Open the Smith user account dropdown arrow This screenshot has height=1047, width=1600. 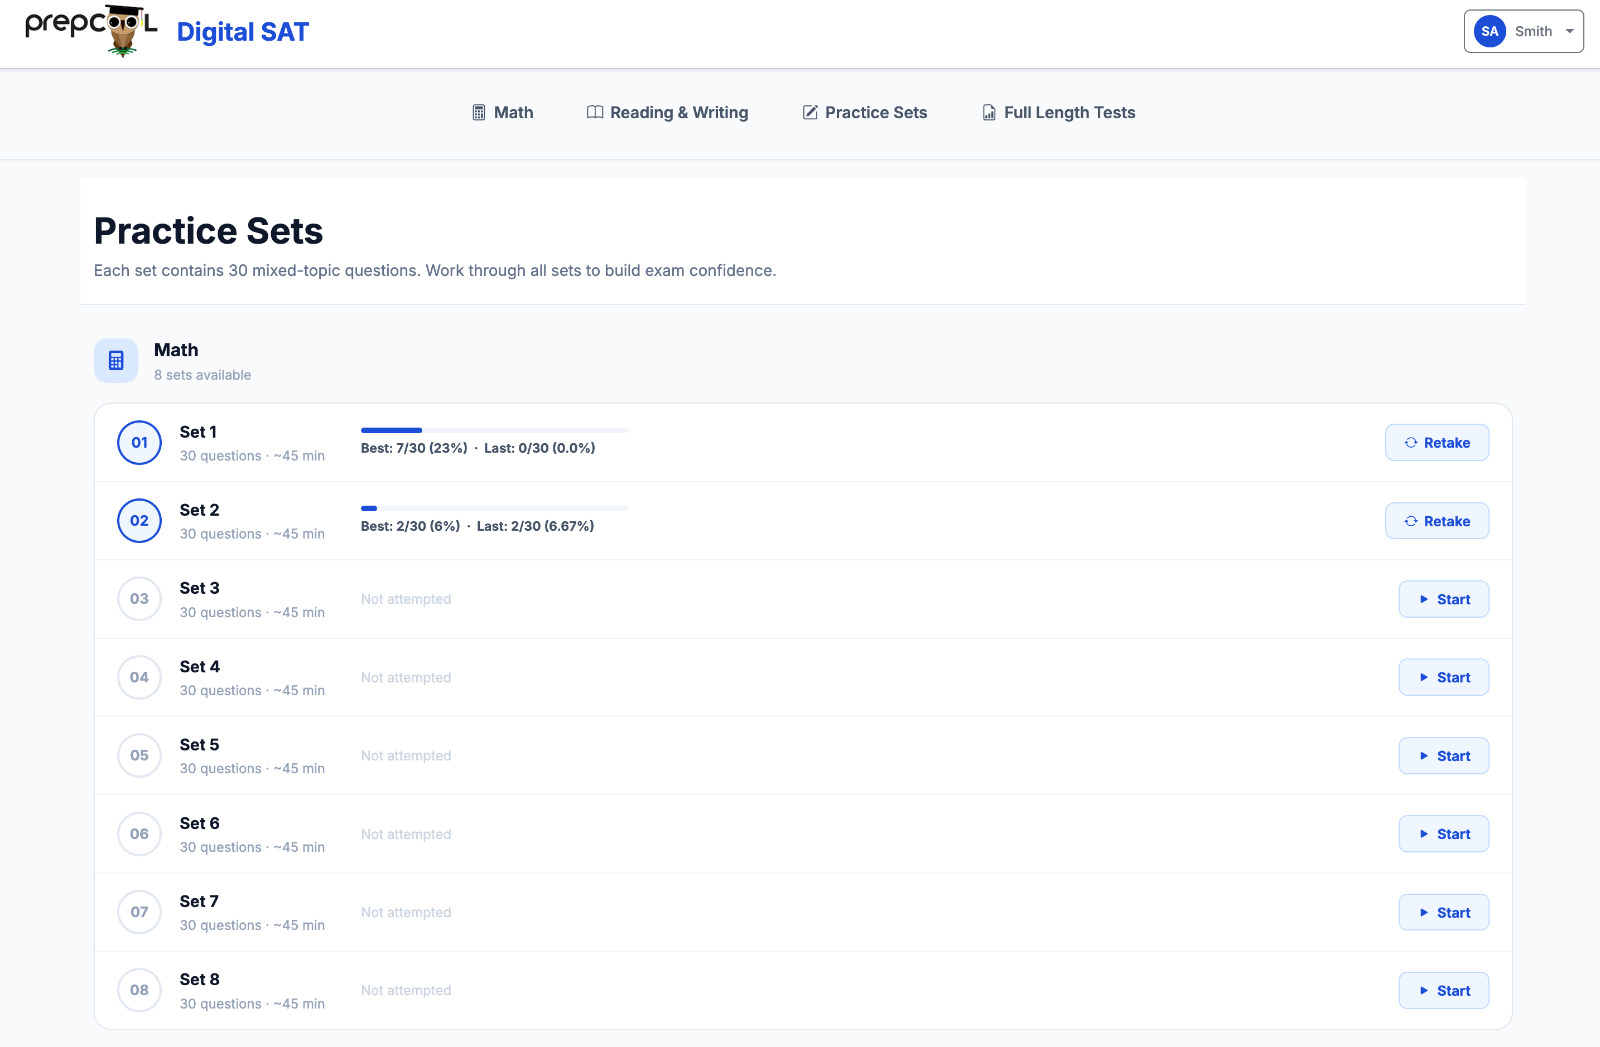1569,31
